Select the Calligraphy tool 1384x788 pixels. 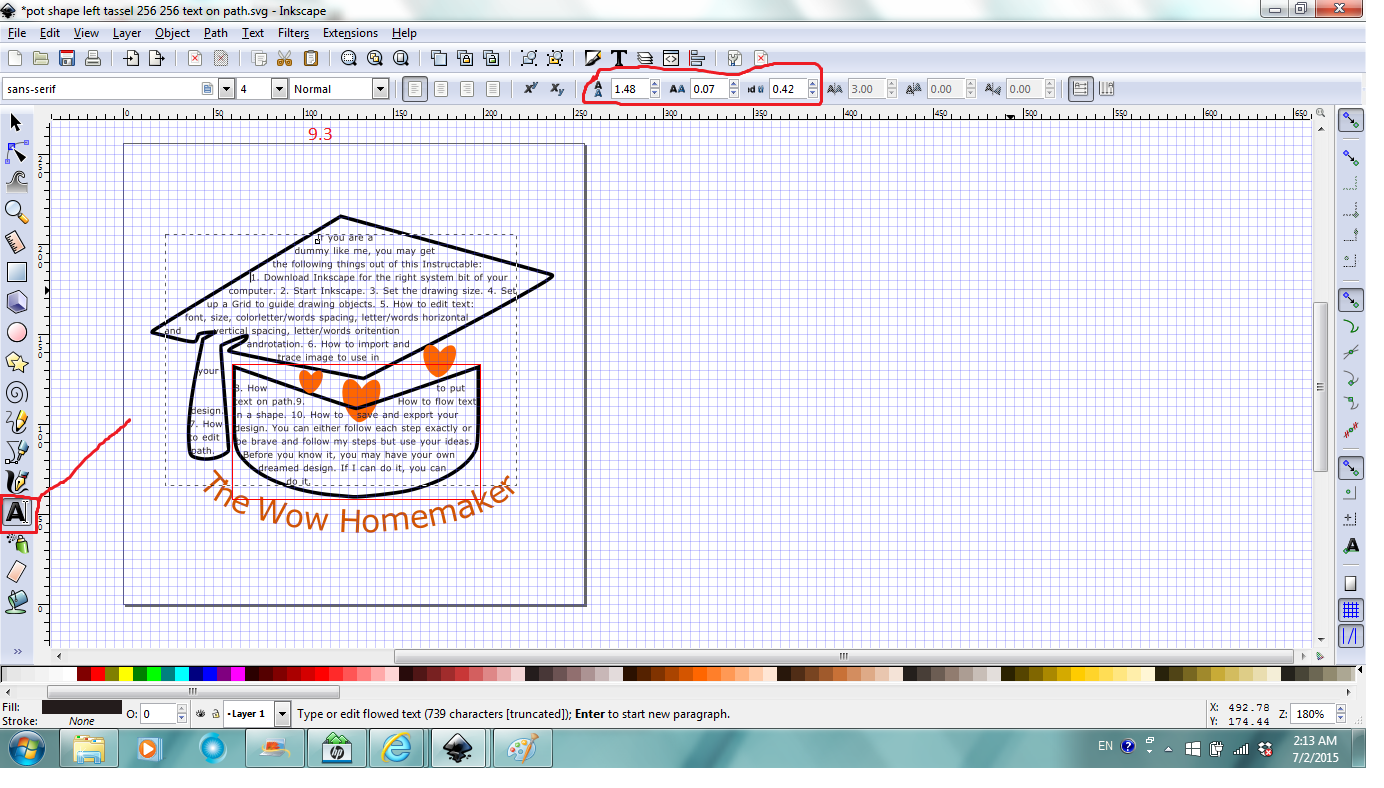click(16, 482)
